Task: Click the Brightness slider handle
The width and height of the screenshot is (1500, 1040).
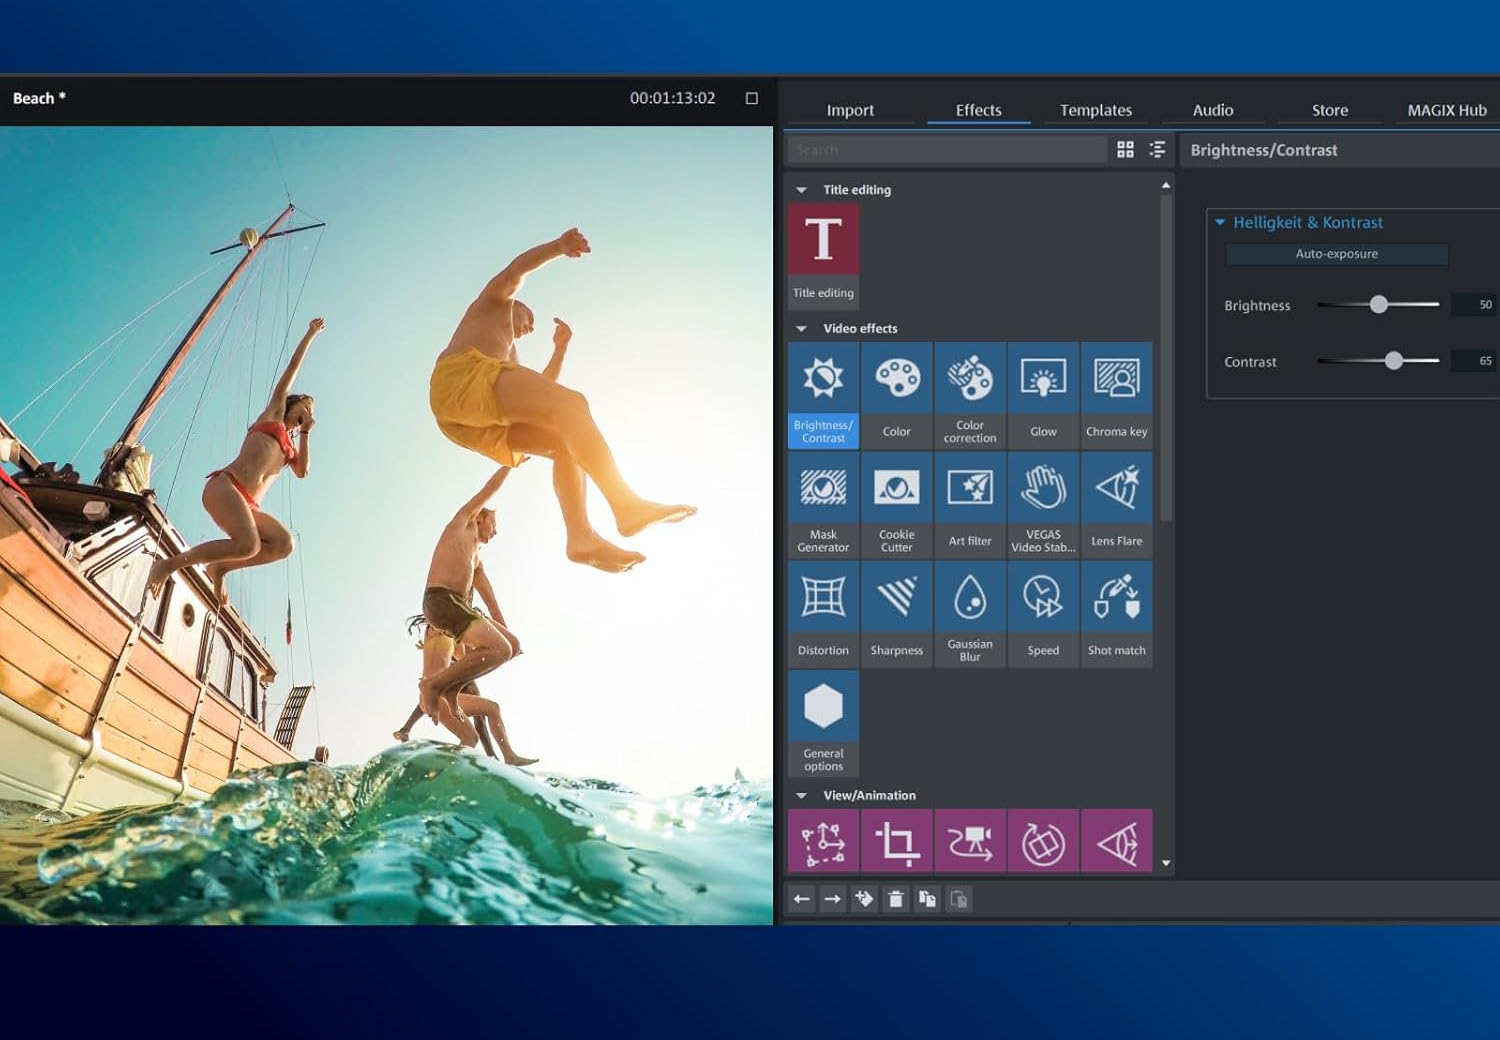Action: point(1378,305)
